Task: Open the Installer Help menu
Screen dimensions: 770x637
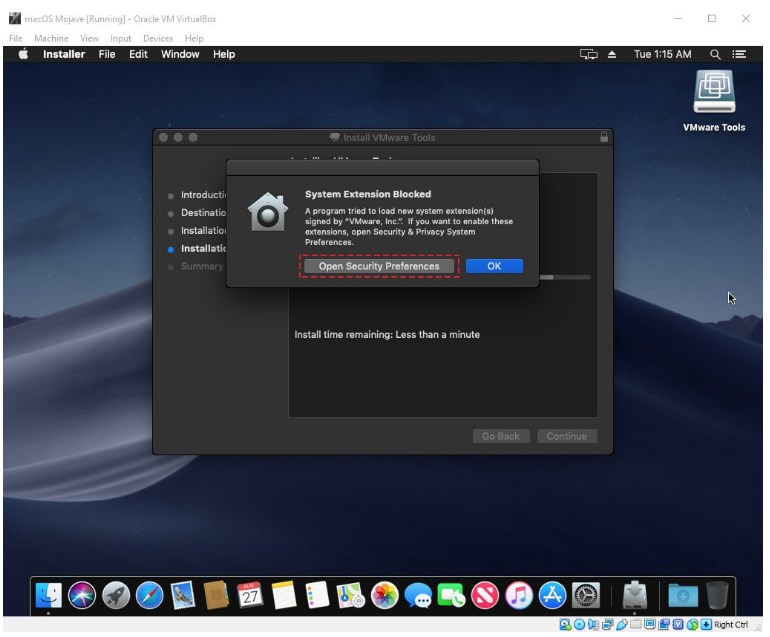Action: point(224,54)
